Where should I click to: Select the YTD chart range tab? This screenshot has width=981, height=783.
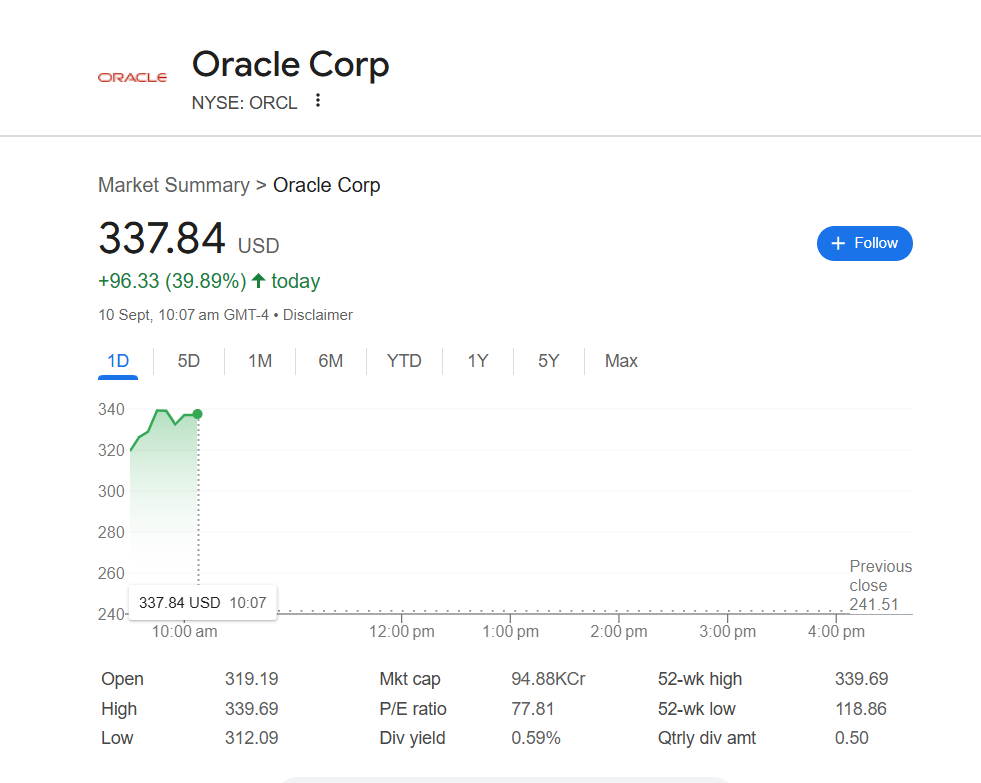click(x=404, y=361)
